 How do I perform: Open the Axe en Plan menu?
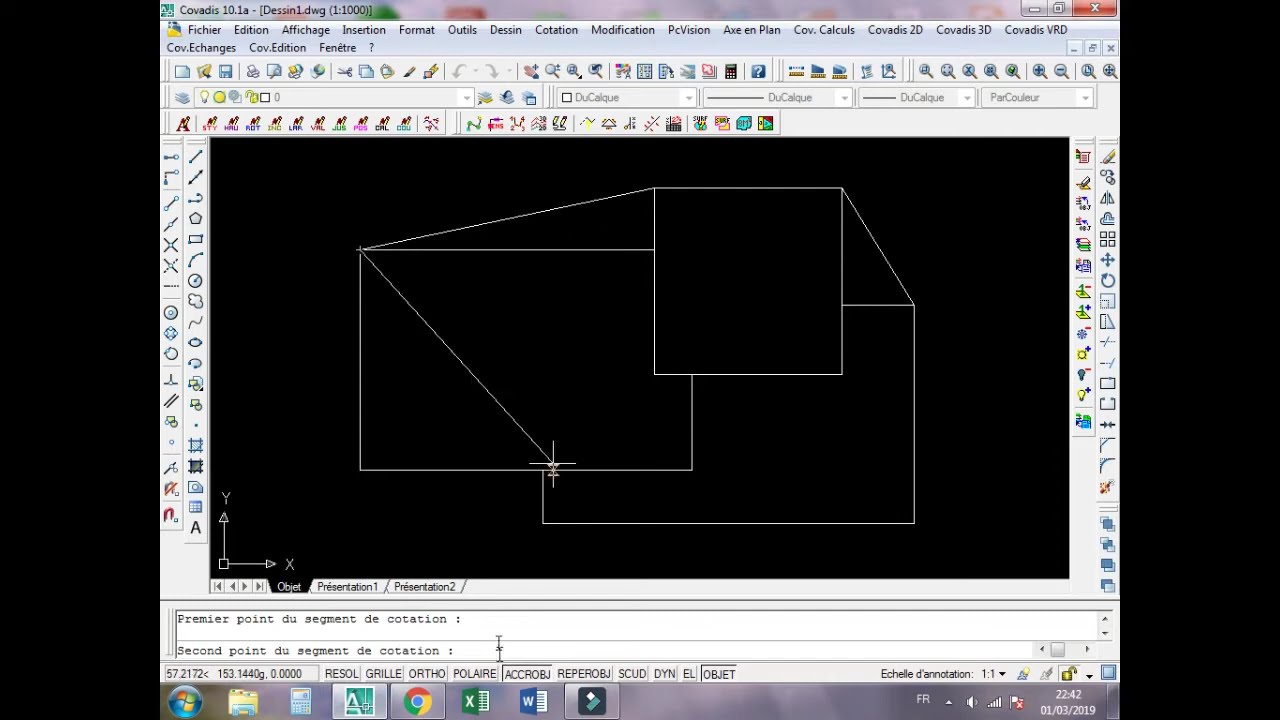coord(752,30)
